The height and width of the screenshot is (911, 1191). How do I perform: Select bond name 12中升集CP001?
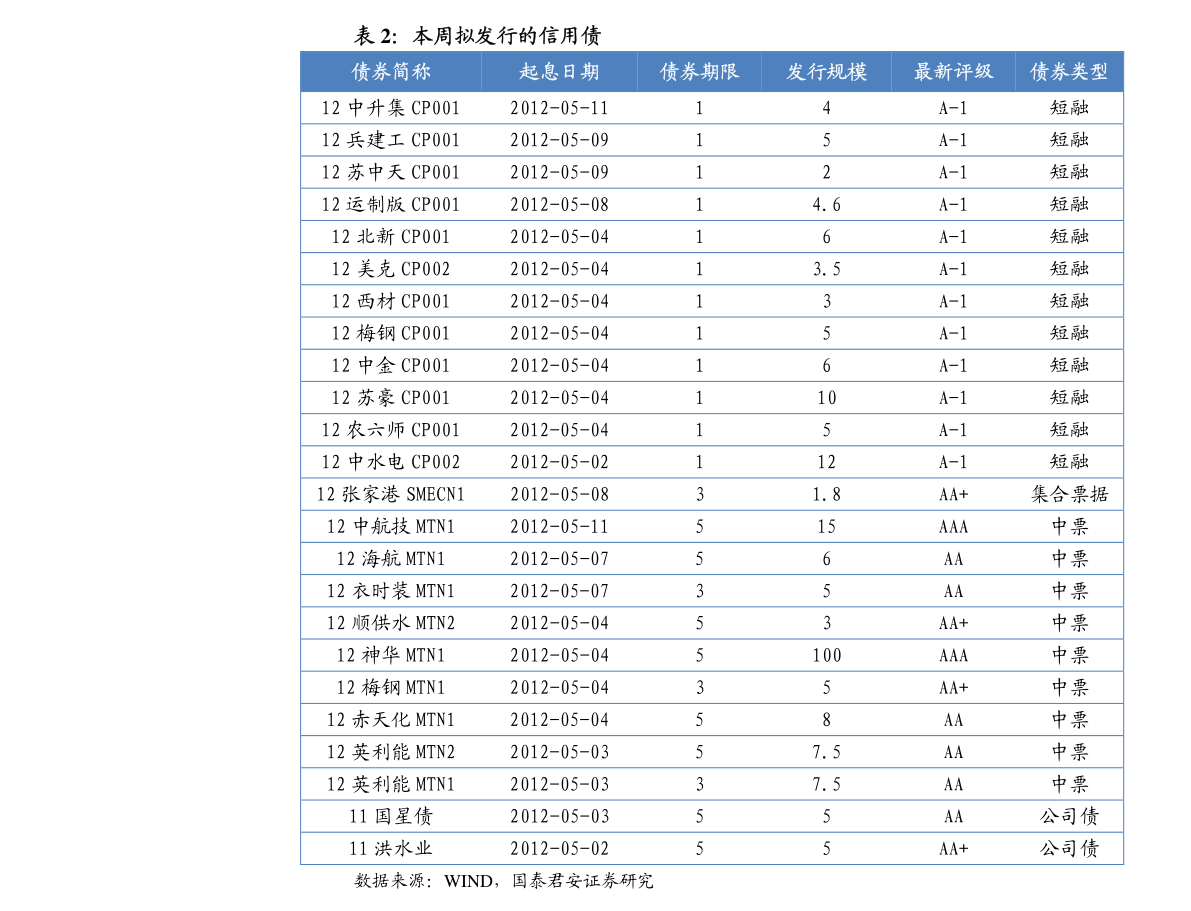[x=391, y=108]
